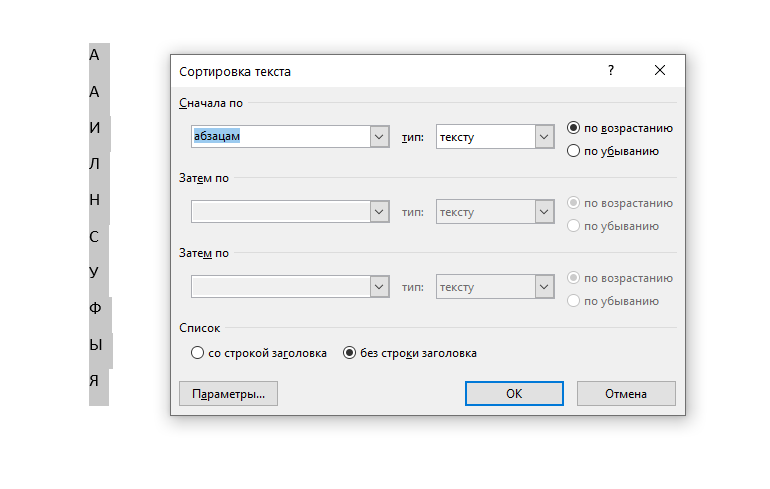This screenshot has height=489, width=770.
Task: Expand the second Затем по field dropdown
Action: [379, 212]
